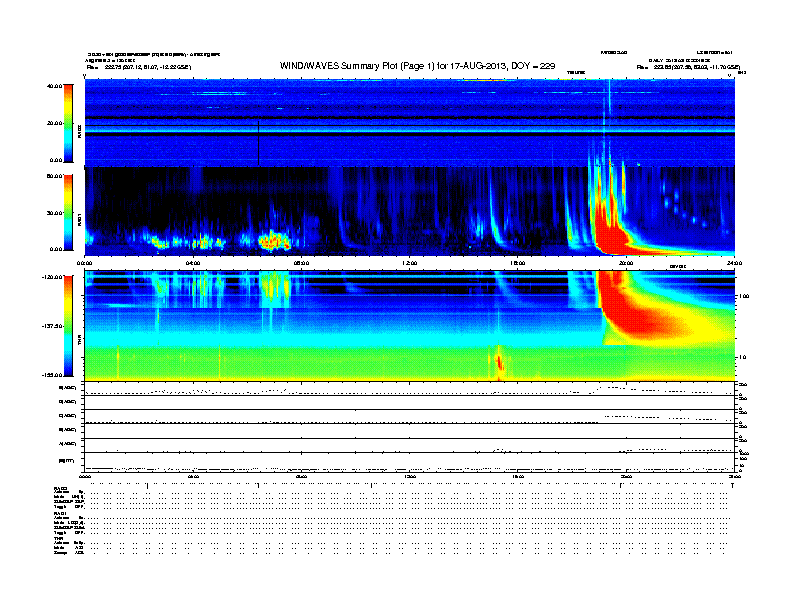The width and height of the screenshot is (792, 612).
Task: Click the -120.00 color bar label
Action: 52,277
